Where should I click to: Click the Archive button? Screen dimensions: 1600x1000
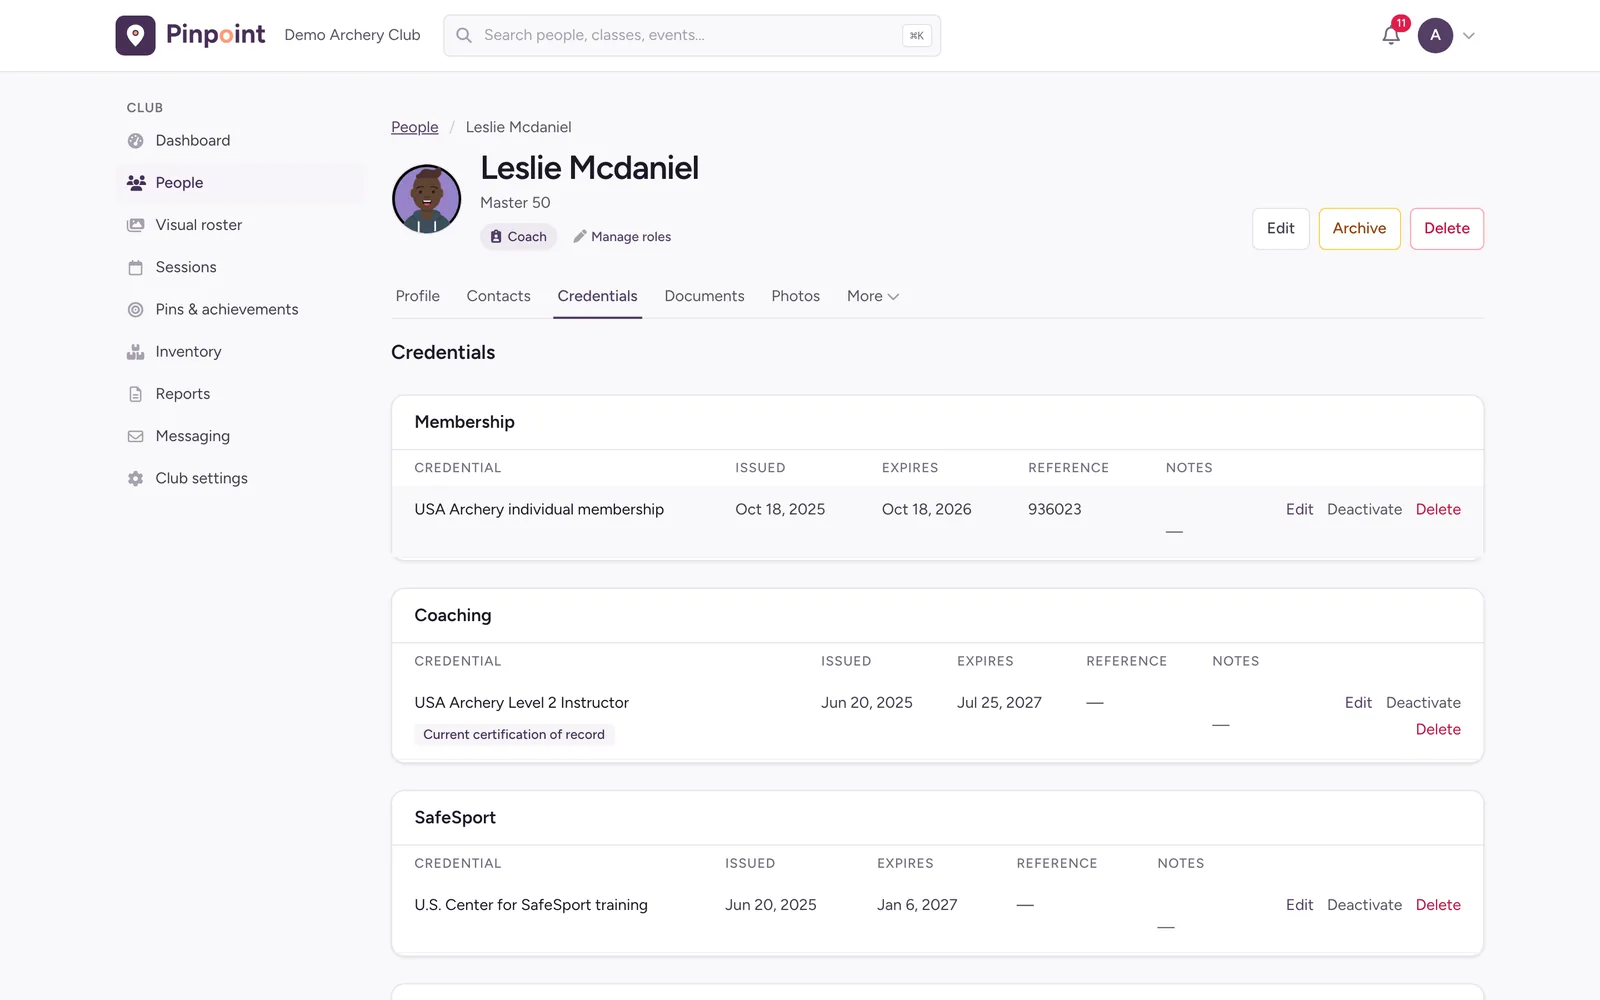[1359, 229]
